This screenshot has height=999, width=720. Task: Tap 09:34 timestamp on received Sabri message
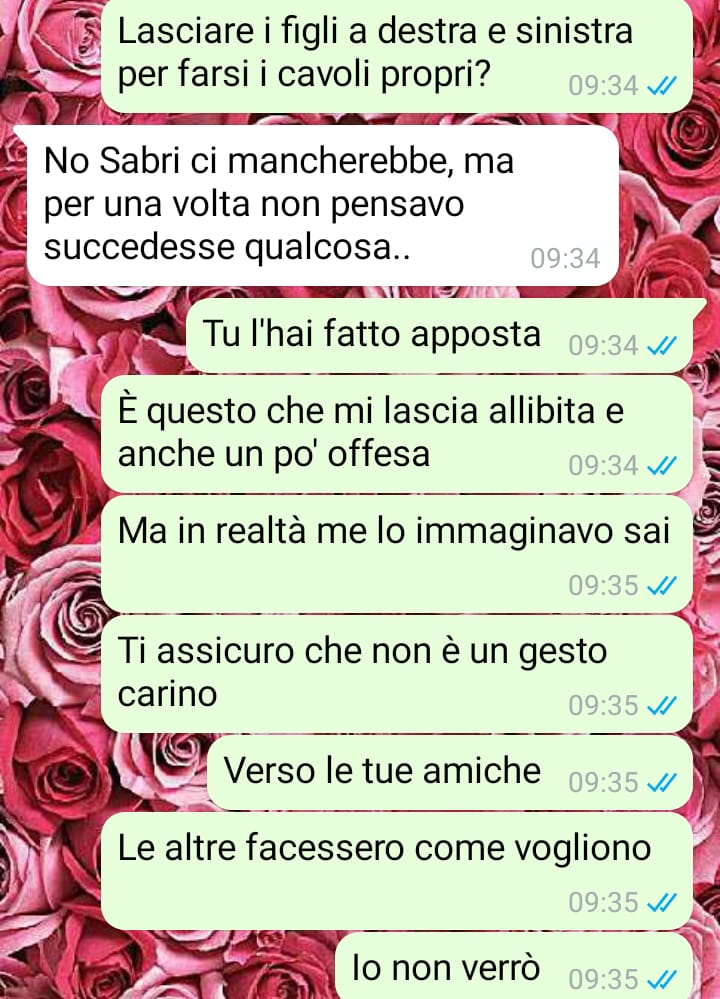[565, 259]
